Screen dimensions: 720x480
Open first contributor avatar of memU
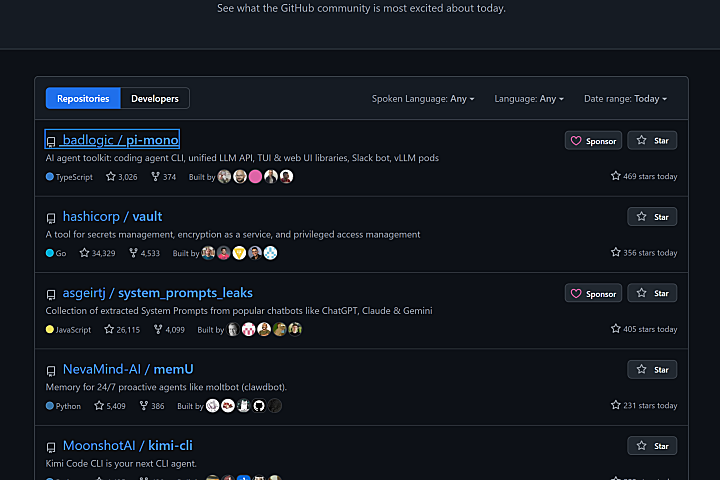point(213,406)
